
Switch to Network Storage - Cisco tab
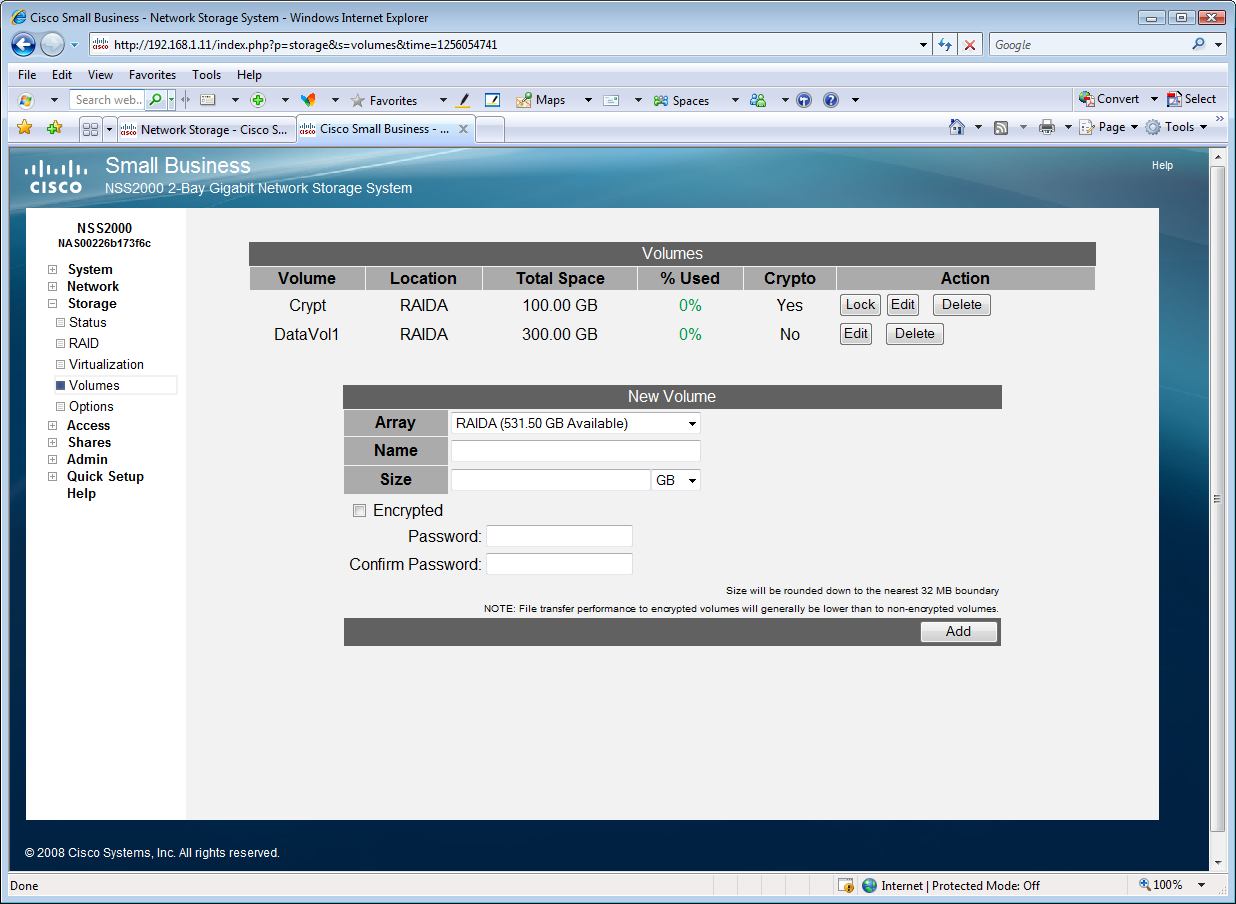pyautogui.click(x=207, y=129)
